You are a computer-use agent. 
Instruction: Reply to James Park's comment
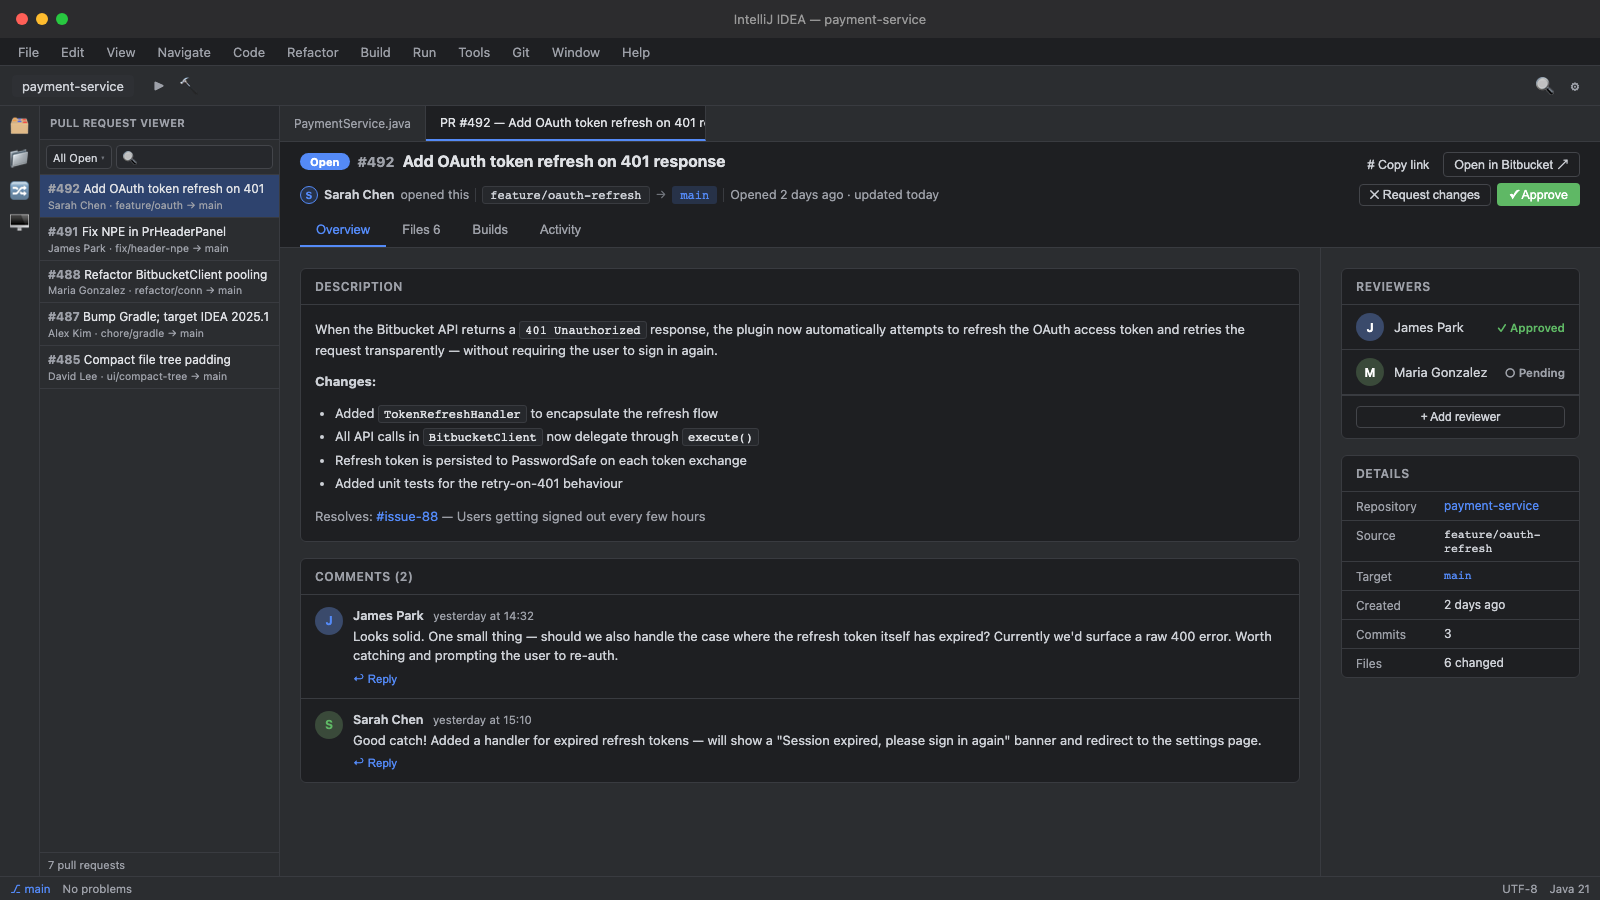coord(375,679)
